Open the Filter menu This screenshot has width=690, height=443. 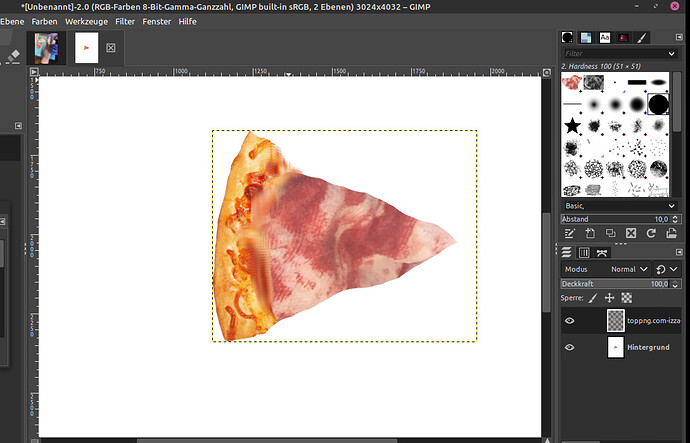click(x=125, y=22)
